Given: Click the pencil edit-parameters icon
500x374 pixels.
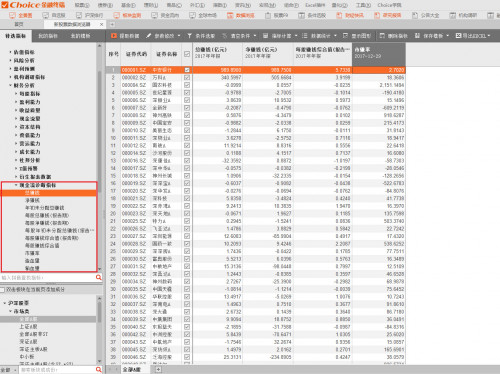Looking at the screenshot, I should point(149,36).
